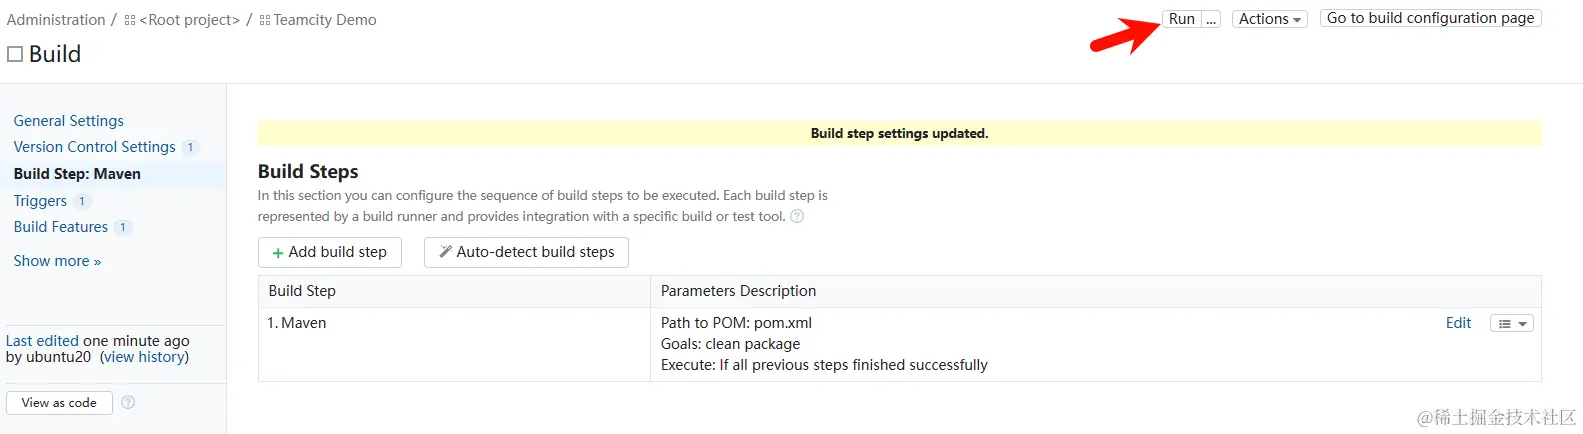Screen dimensions: 1583x434
Task: Click the plus icon on Add build step
Action: pos(278,253)
